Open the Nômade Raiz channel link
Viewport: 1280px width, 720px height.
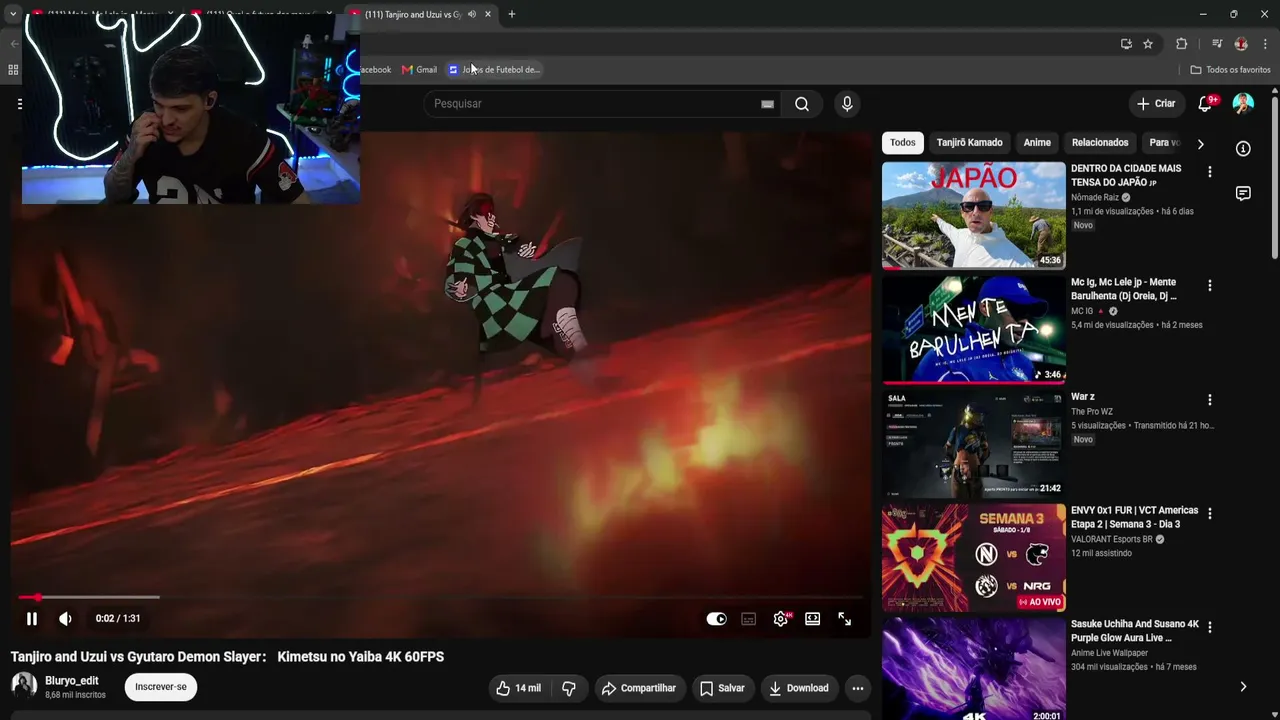pos(1095,198)
